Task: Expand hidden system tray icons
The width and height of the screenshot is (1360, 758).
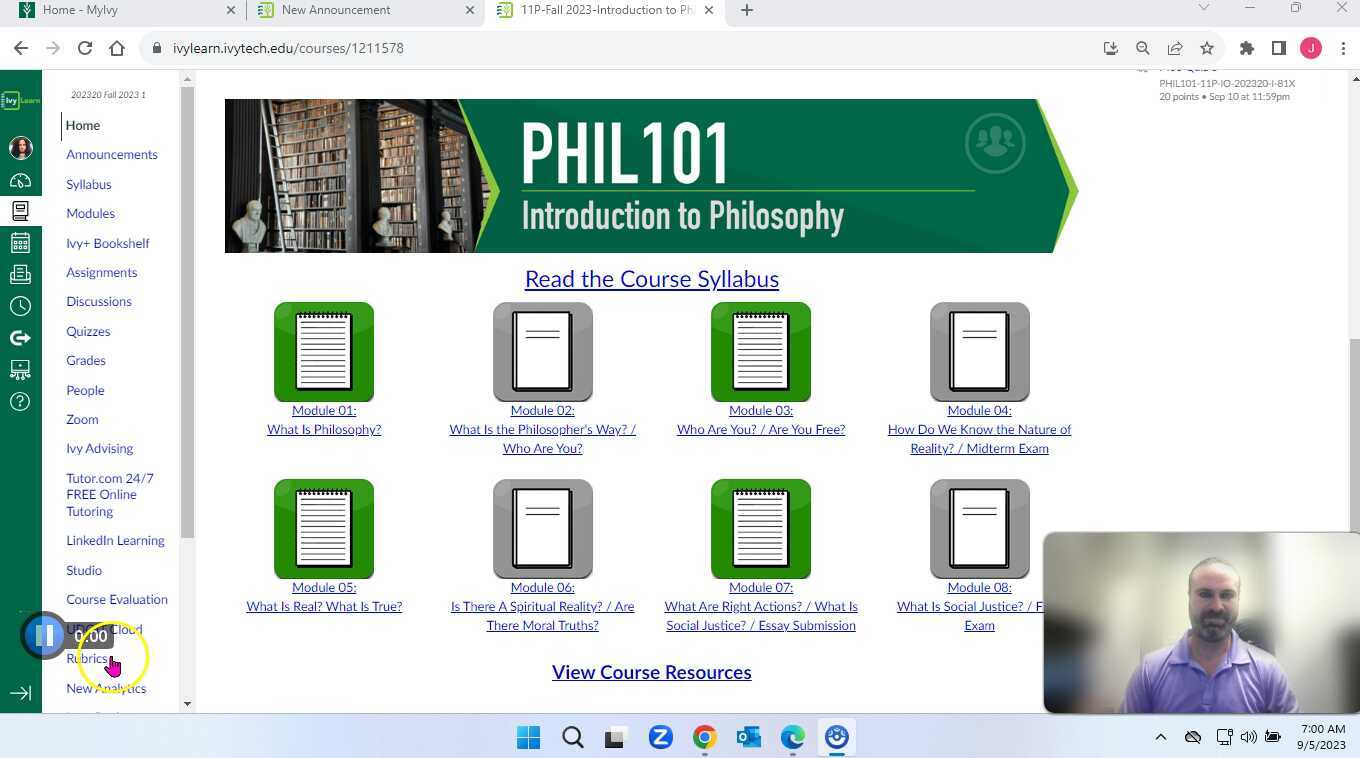Action: point(1160,737)
